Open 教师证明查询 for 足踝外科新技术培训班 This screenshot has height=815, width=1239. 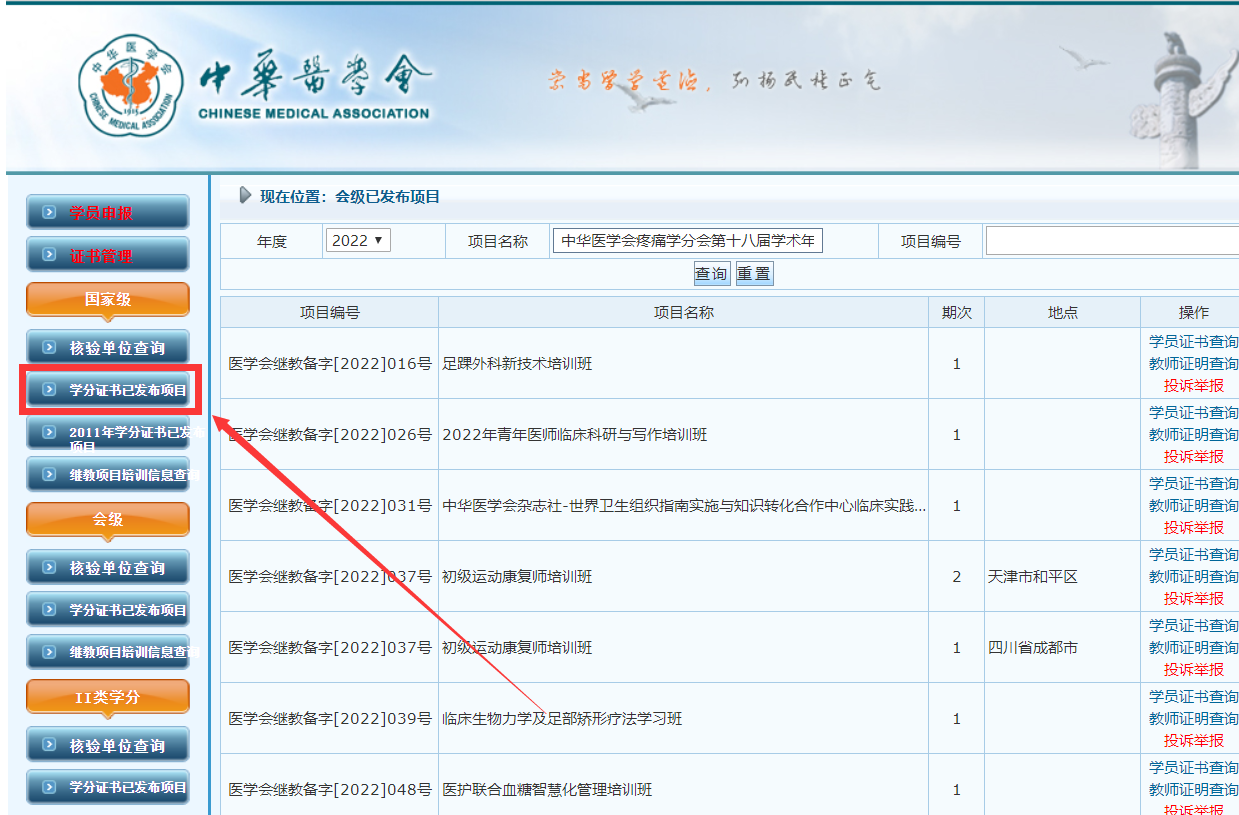[1193, 364]
